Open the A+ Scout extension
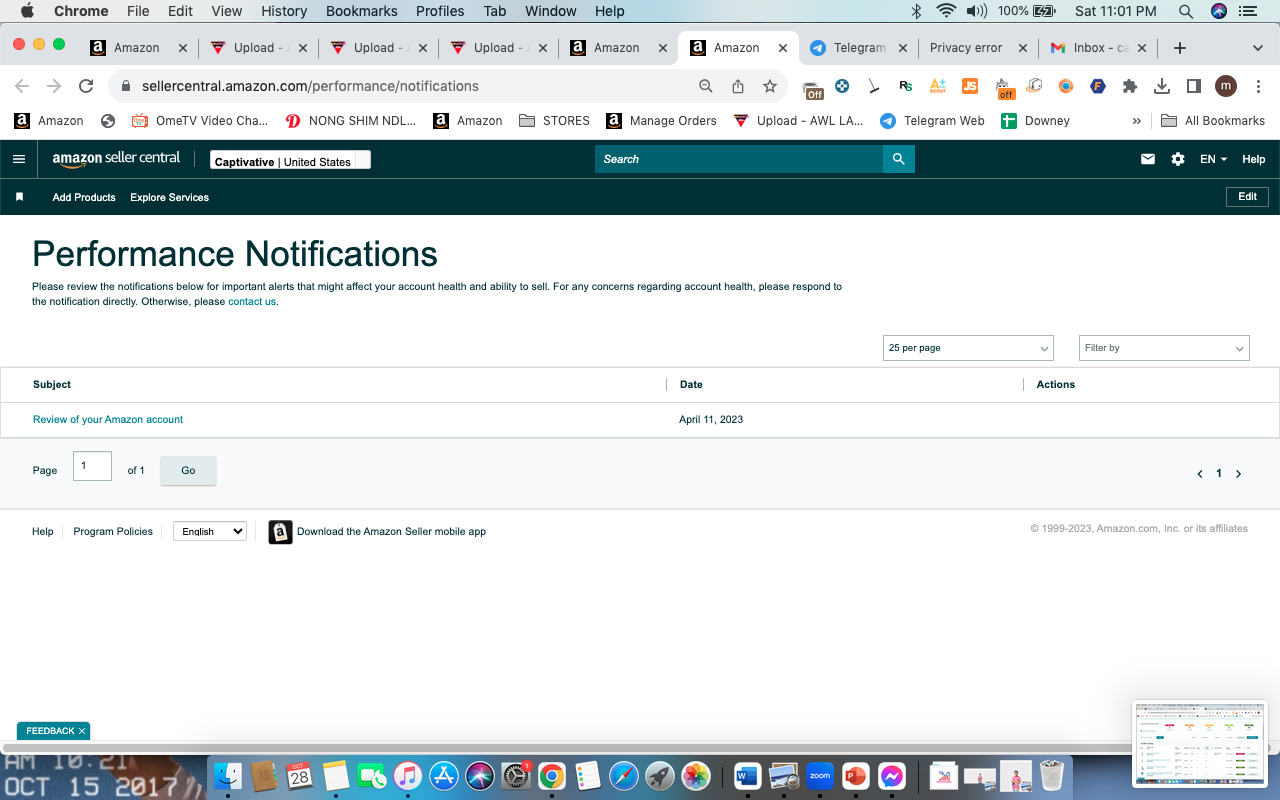The height and width of the screenshot is (800, 1280). (x=938, y=86)
